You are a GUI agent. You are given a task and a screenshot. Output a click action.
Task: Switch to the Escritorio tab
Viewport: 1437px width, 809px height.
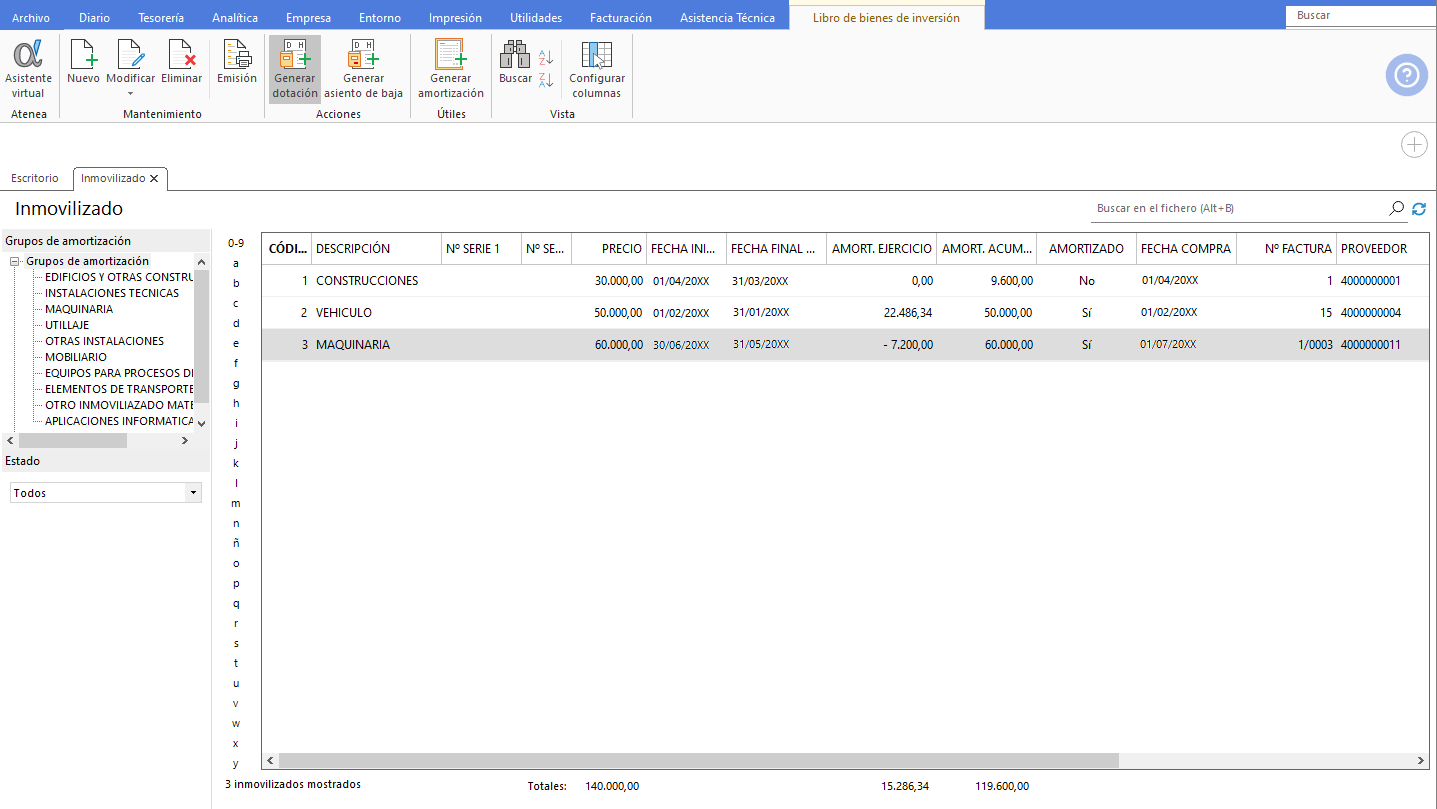click(35, 178)
